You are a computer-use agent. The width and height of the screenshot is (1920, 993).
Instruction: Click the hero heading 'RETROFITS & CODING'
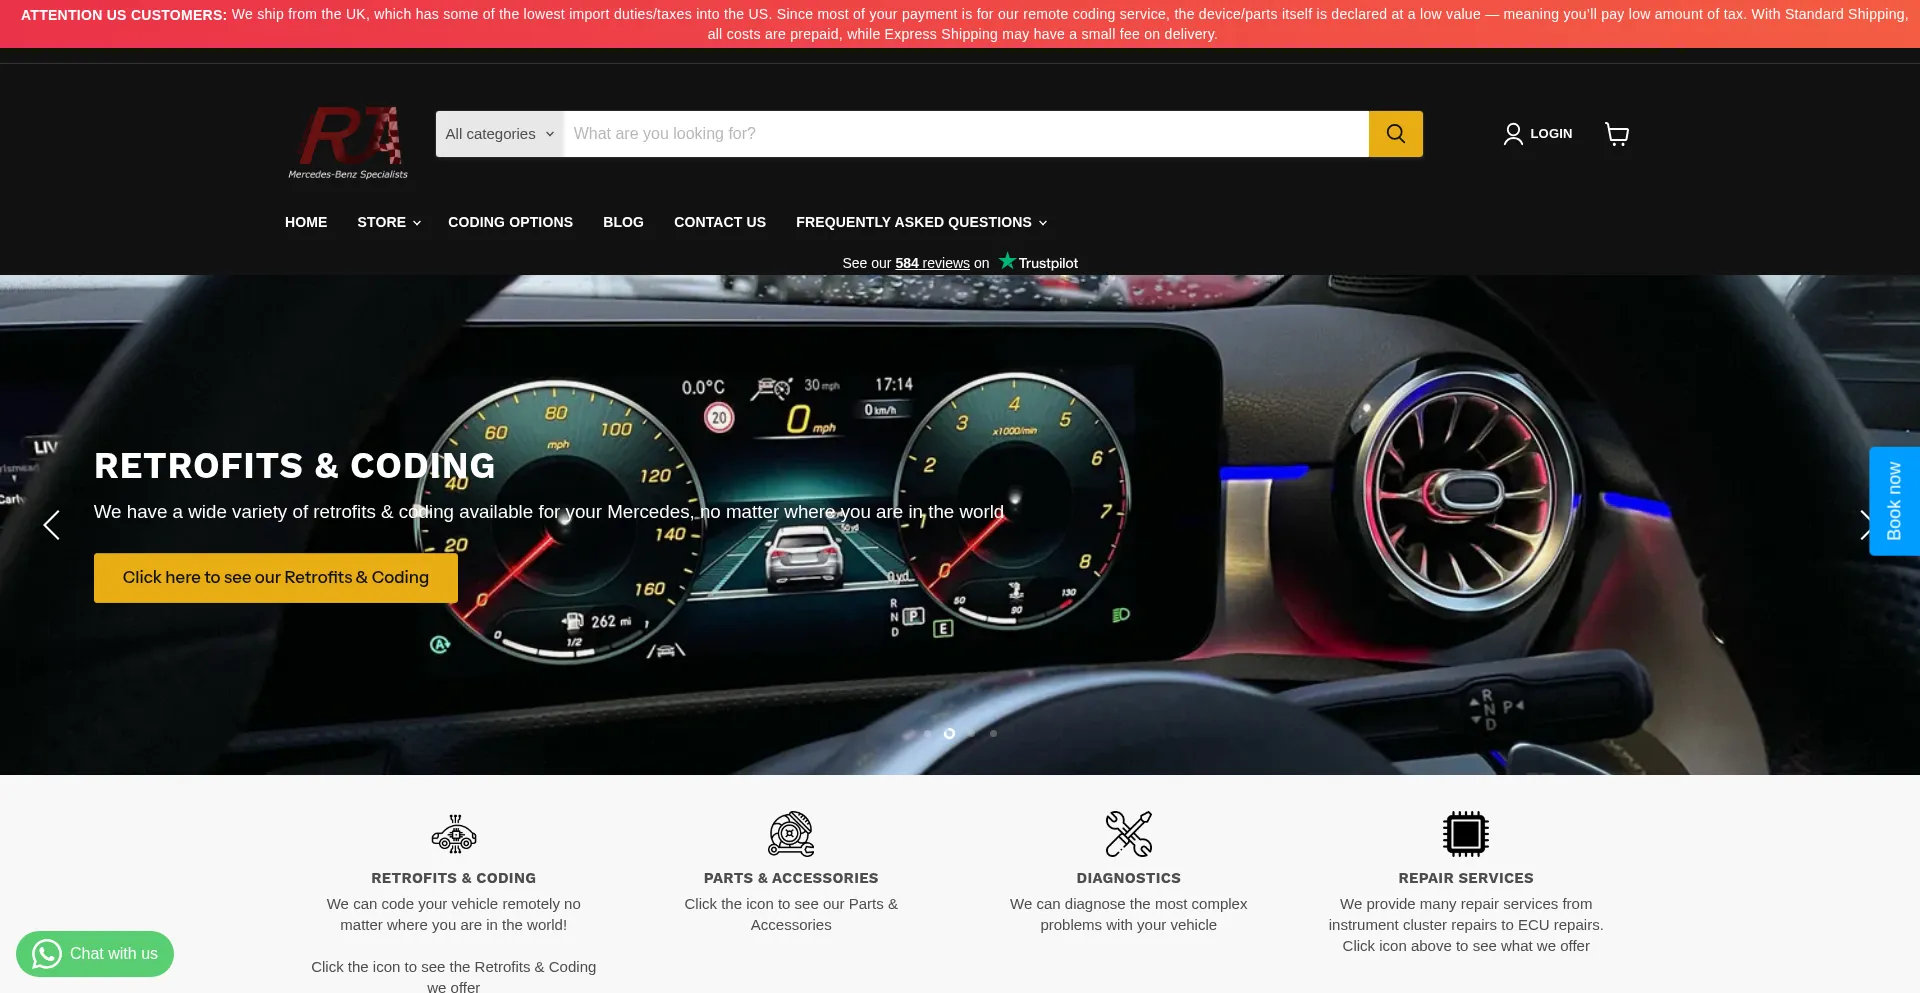(295, 466)
